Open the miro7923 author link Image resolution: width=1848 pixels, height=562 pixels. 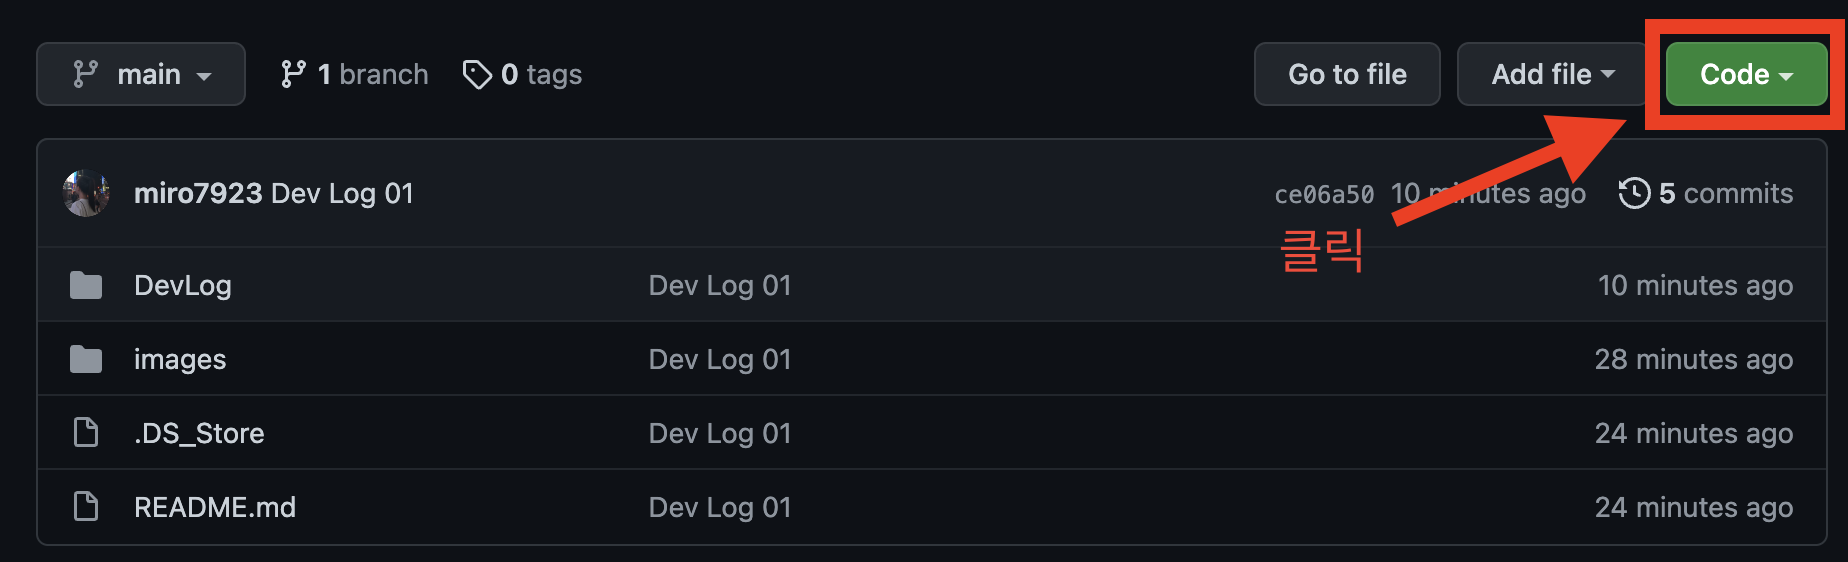coord(198,193)
